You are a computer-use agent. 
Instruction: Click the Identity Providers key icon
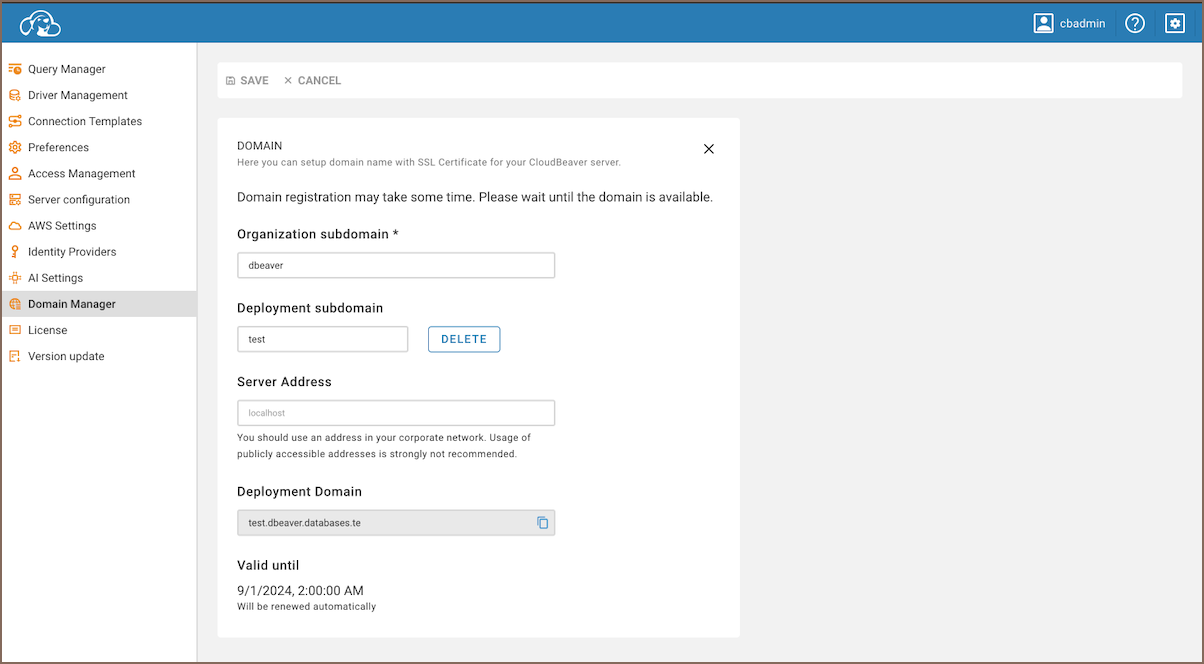point(15,252)
